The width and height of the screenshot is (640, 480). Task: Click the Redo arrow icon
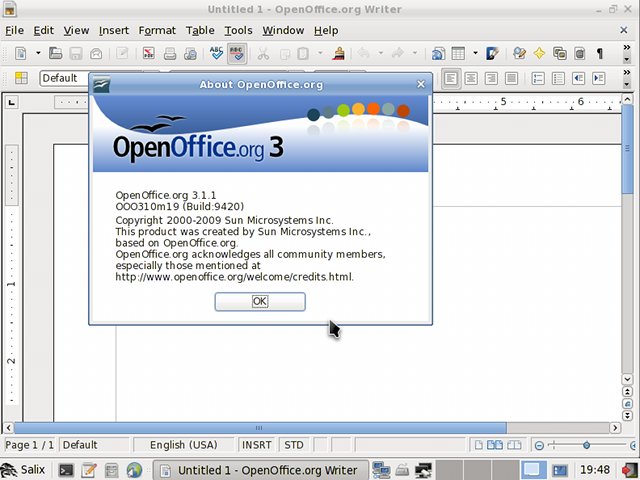[398, 53]
